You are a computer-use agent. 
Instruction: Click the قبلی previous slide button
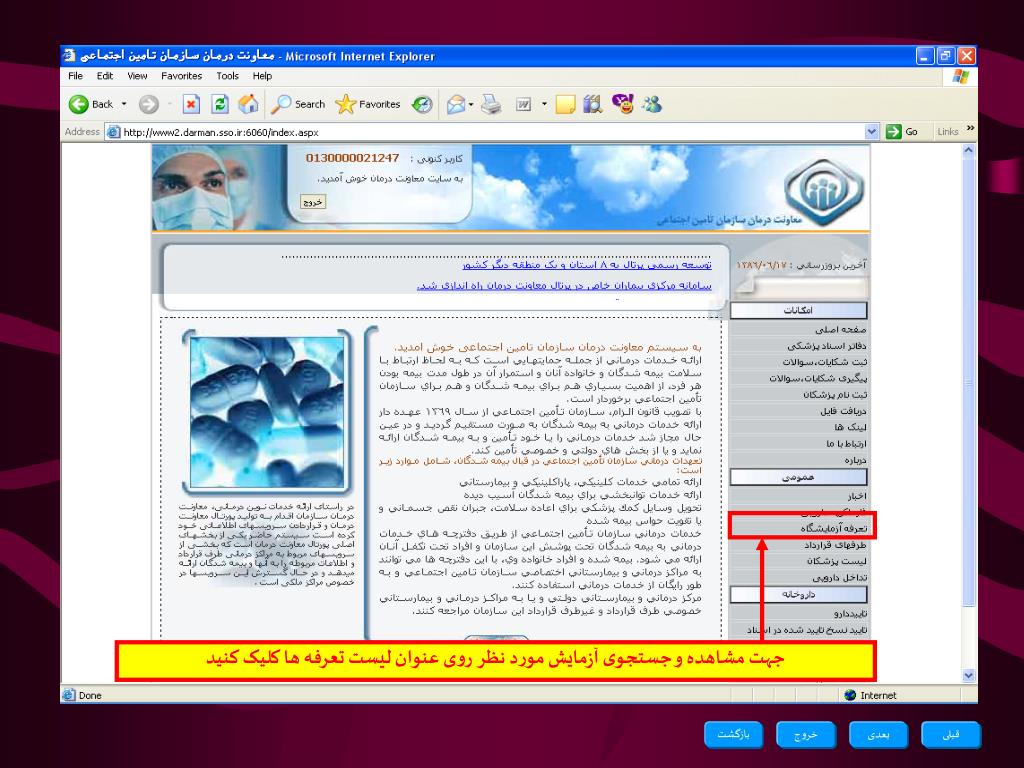tap(951, 734)
